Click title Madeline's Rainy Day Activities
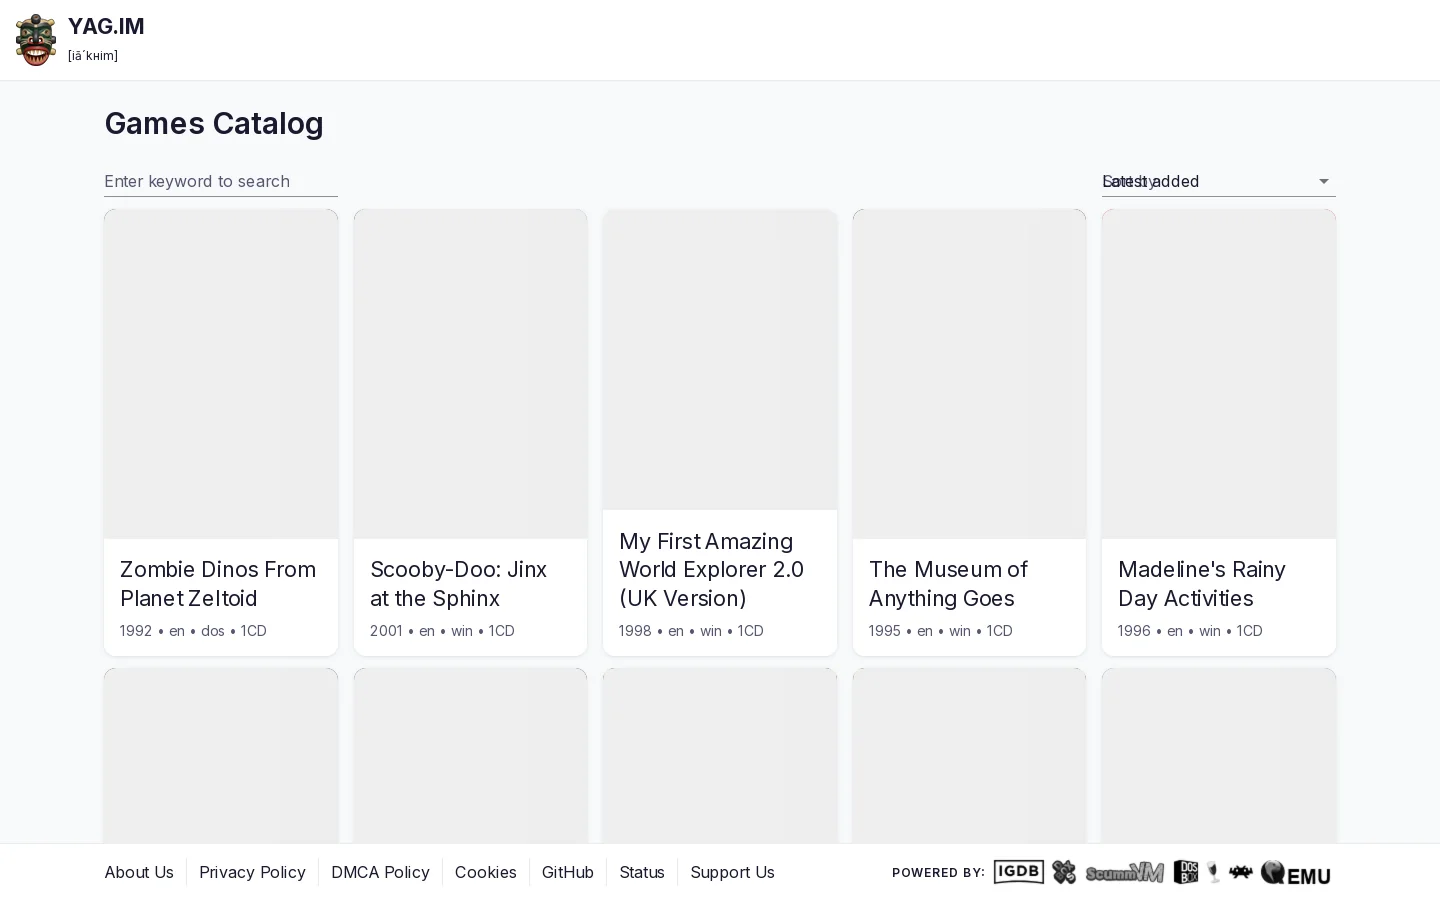The width and height of the screenshot is (1440, 900). 1202,584
